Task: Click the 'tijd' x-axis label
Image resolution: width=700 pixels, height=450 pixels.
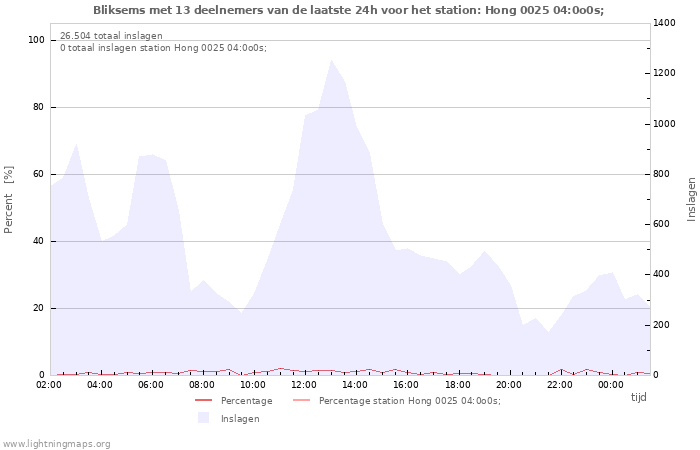Action: (638, 397)
